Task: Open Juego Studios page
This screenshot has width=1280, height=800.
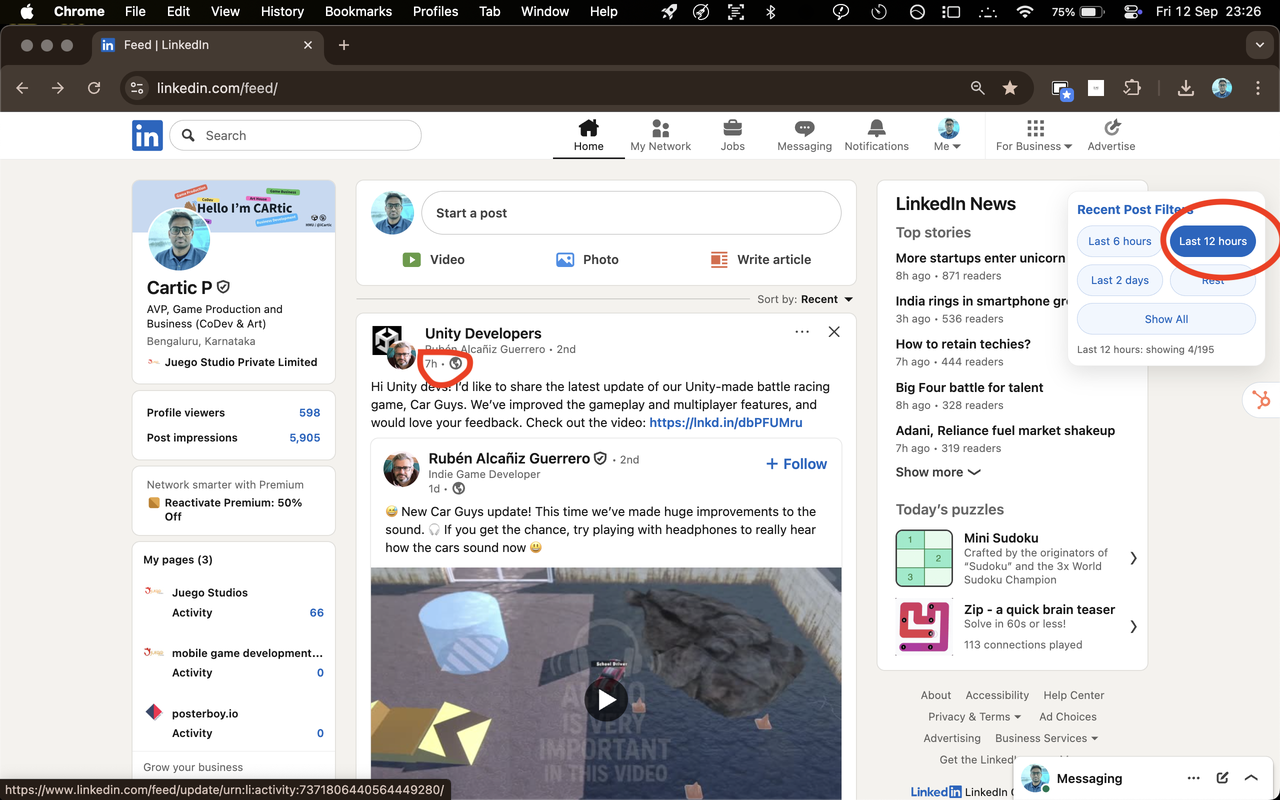Action: 209,592
